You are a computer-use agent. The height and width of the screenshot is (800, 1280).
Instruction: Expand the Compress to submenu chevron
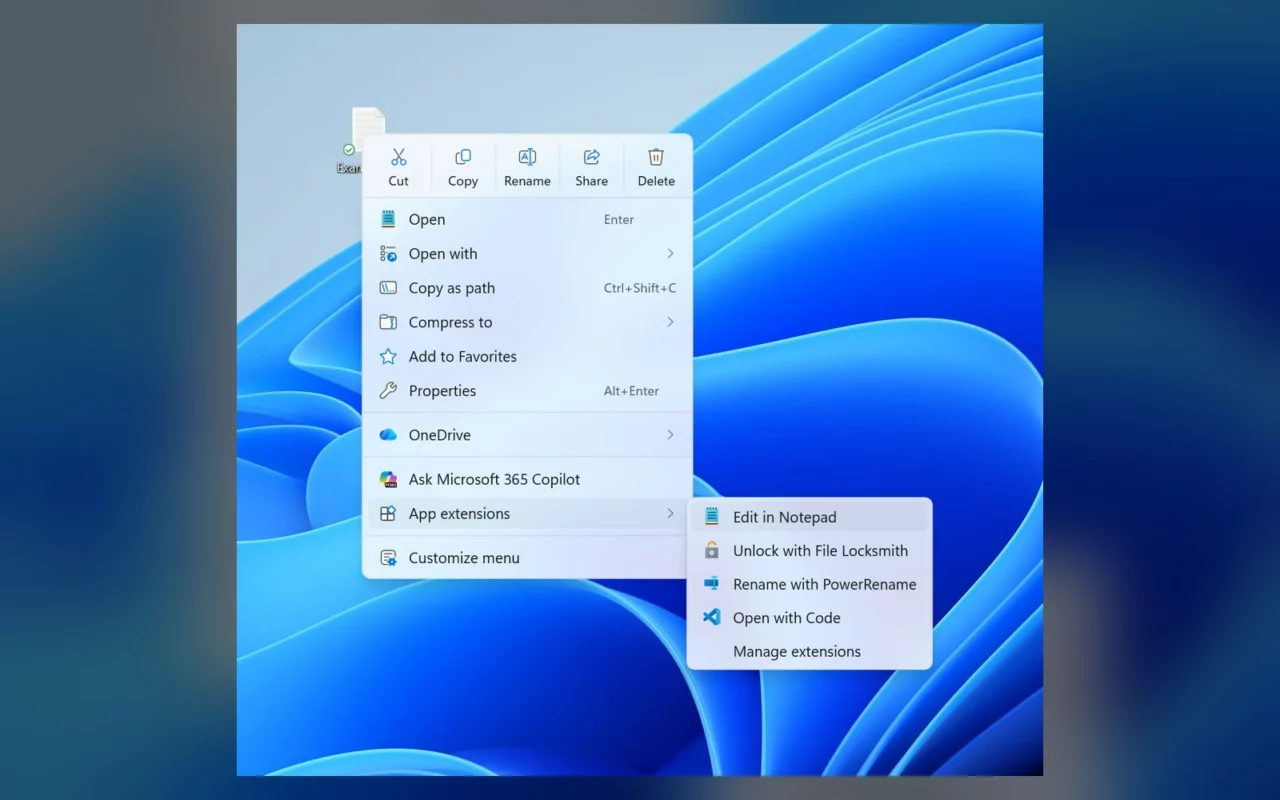(x=670, y=322)
